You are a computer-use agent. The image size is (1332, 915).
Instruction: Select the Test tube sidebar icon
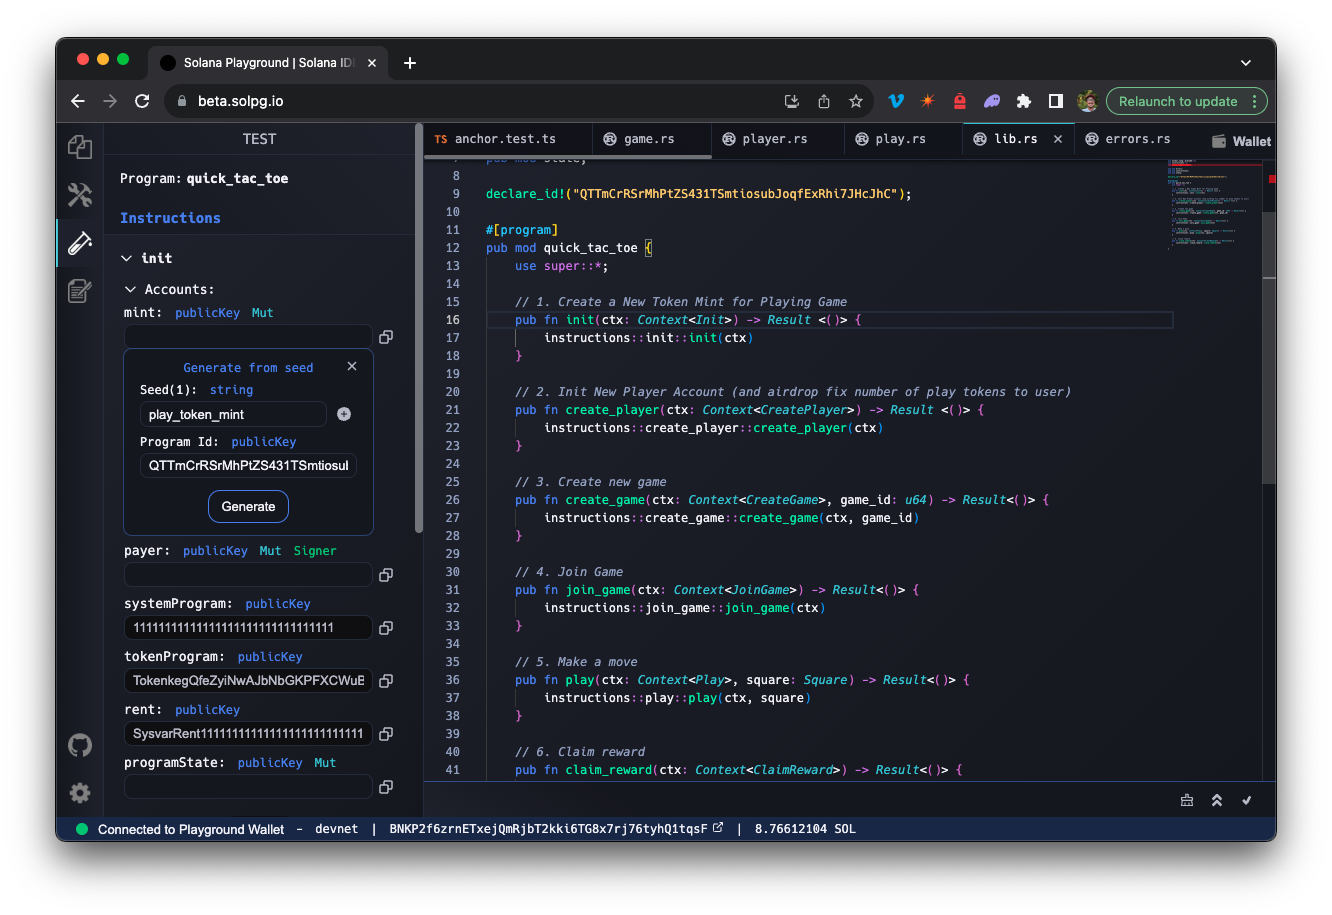[80, 242]
